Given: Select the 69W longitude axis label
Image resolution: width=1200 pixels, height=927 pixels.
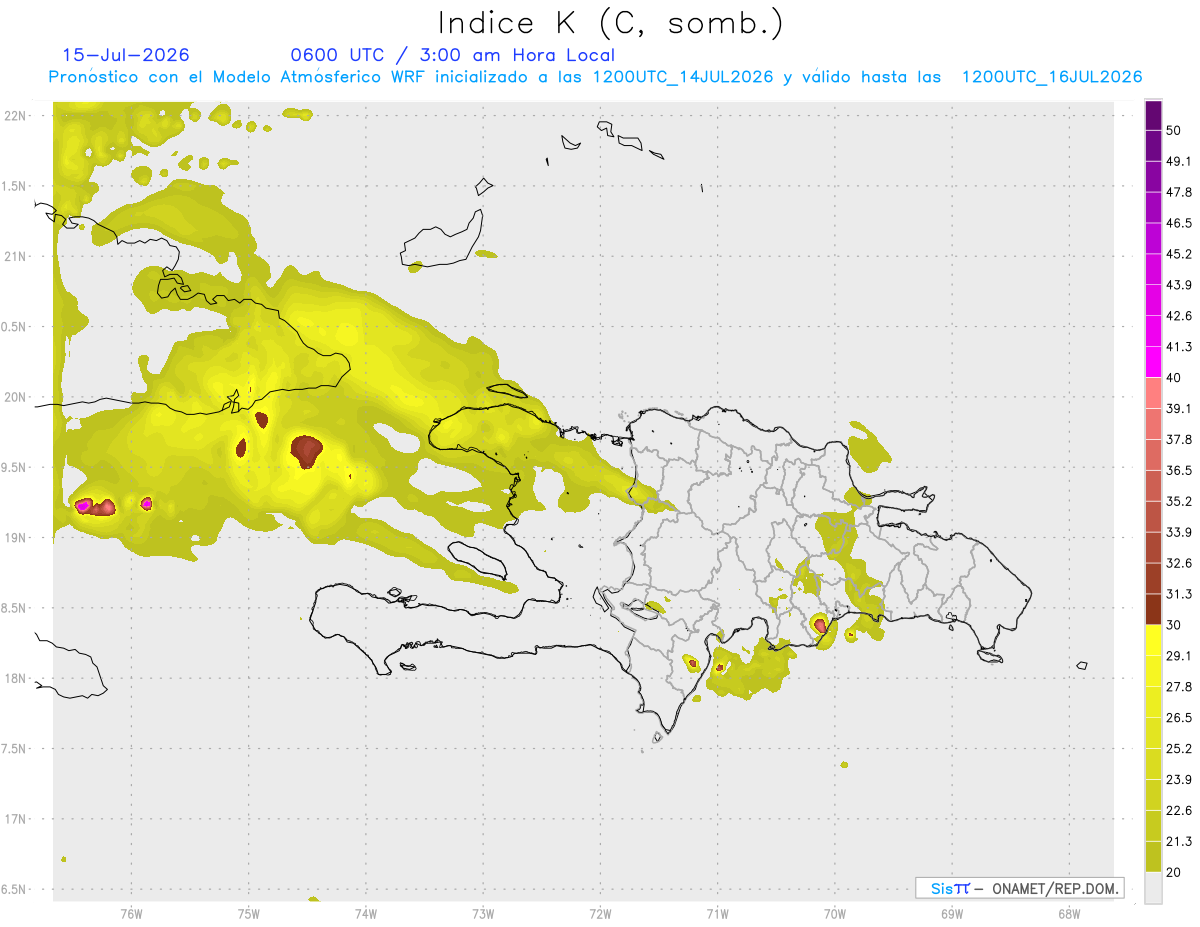Looking at the screenshot, I should (952, 914).
